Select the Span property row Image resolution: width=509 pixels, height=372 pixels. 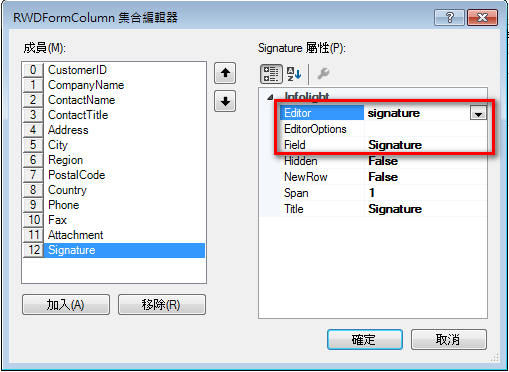pos(383,193)
